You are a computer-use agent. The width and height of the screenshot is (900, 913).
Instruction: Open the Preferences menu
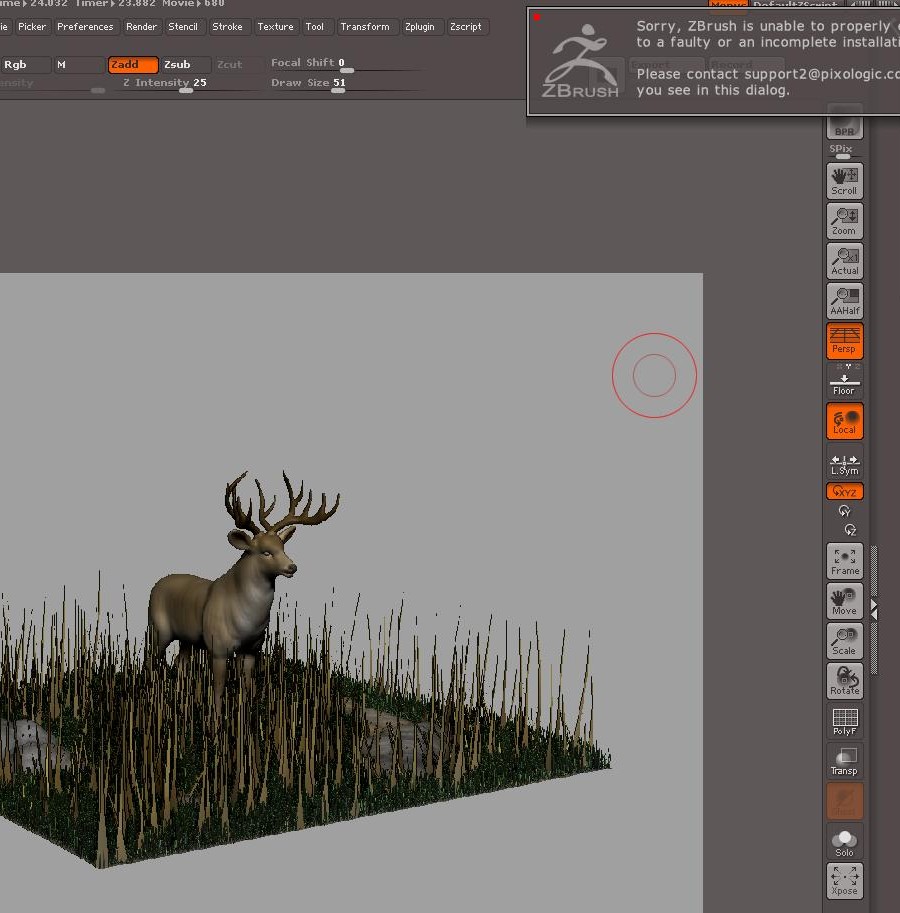point(85,27)
